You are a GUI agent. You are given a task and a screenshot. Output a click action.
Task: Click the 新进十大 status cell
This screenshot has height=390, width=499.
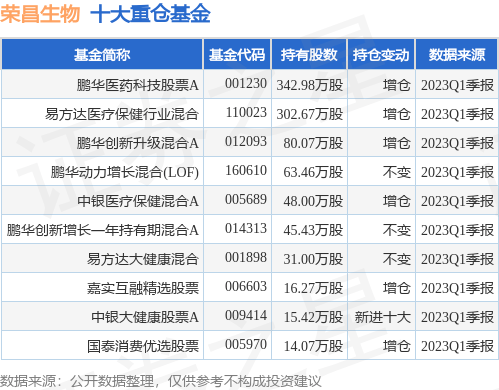(382, 317)
